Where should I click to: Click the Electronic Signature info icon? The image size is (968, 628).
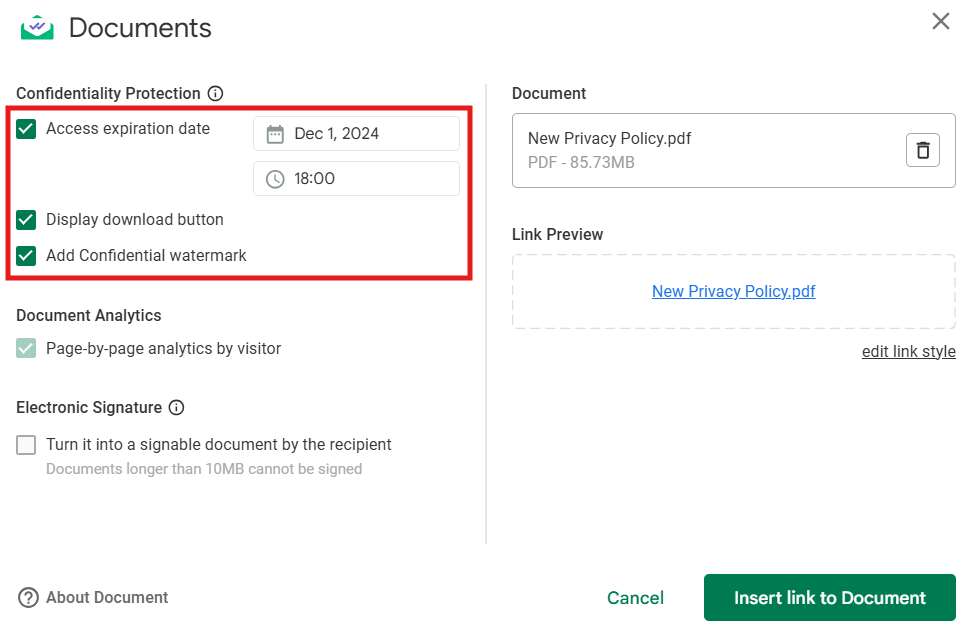point(176,407)
